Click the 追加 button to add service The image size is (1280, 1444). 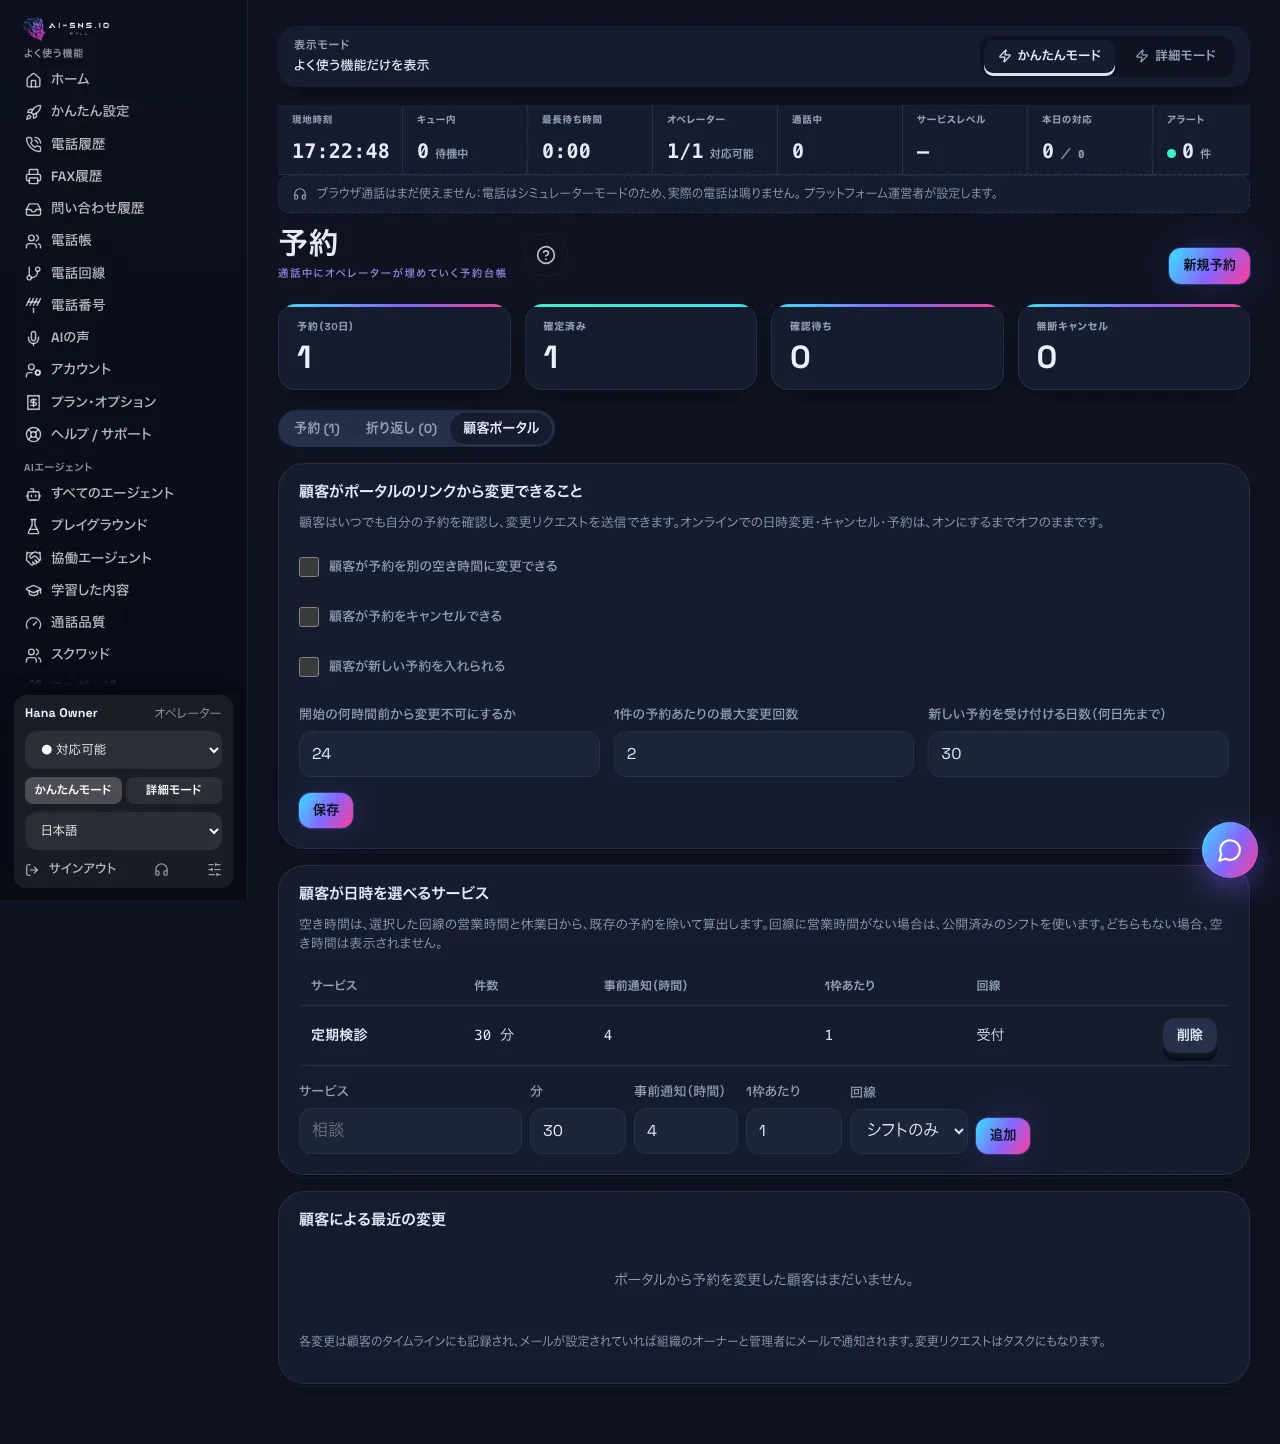1003,1135
